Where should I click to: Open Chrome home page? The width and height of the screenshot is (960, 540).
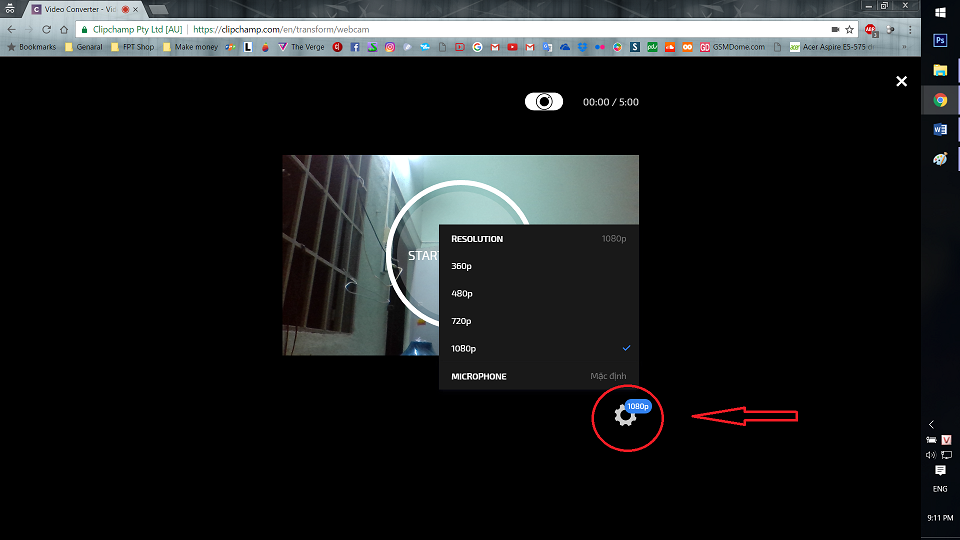pos(64,29)
